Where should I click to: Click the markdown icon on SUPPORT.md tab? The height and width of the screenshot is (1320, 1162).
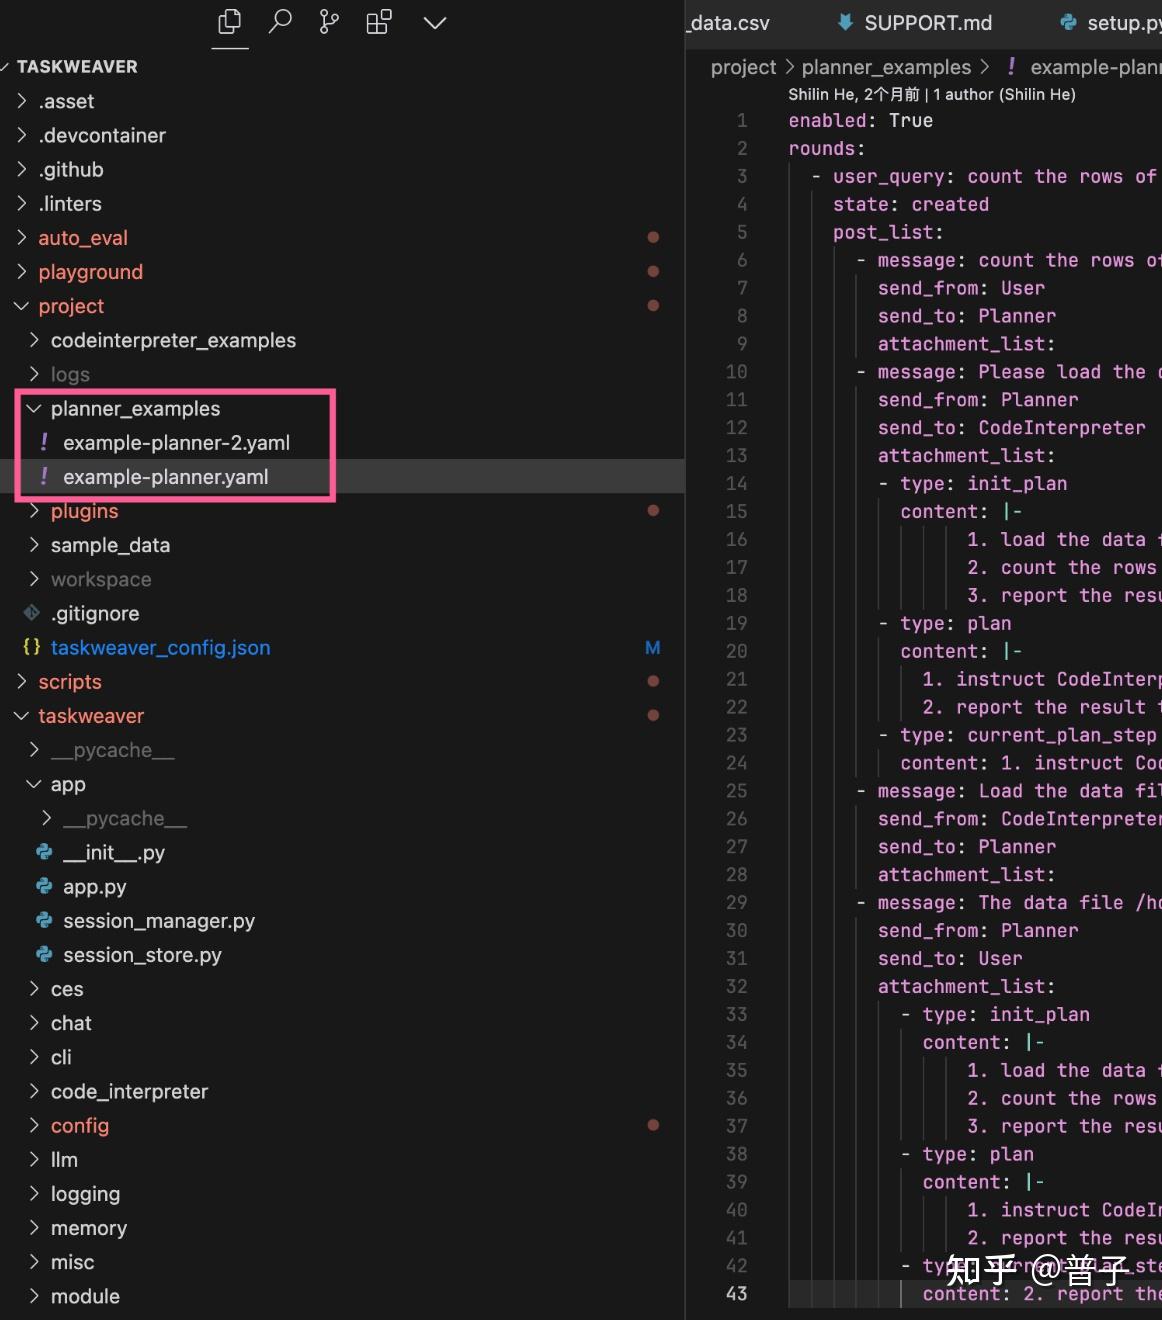[846, 22]
